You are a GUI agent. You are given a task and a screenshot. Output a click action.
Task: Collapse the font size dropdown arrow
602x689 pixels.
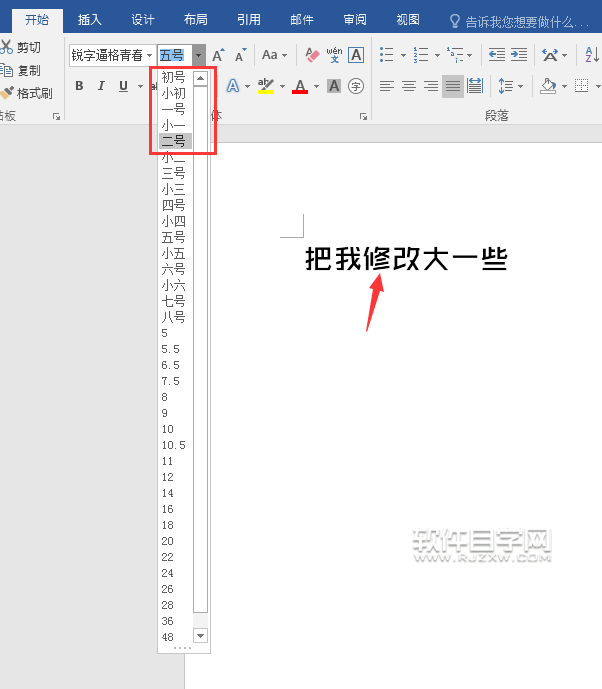(199, 55)
